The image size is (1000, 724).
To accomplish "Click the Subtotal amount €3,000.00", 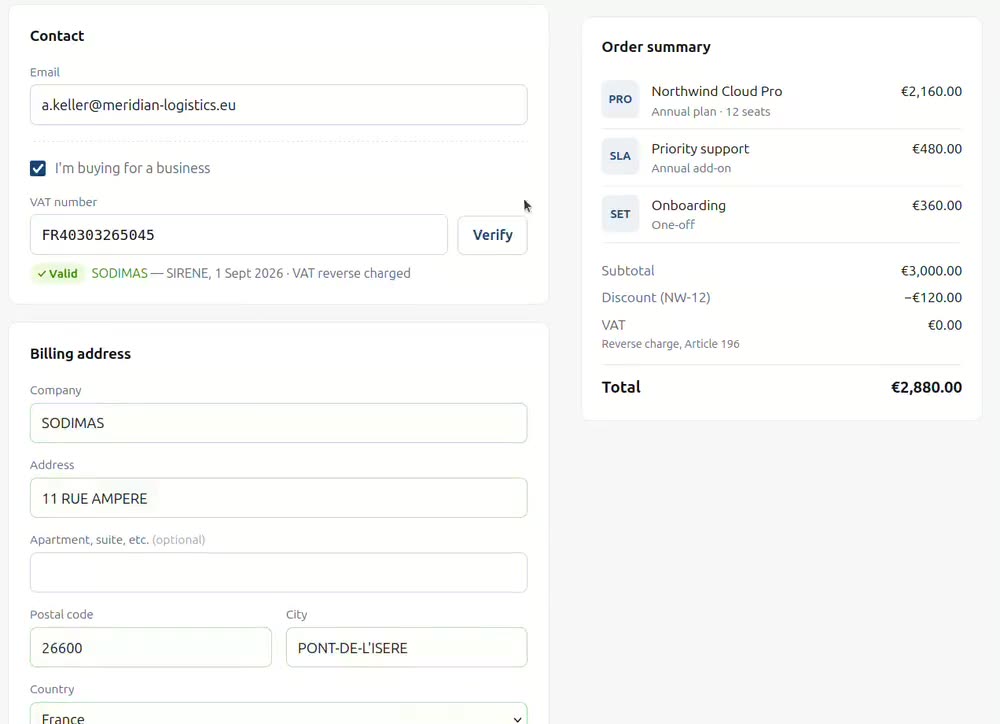I will click(x=931, y=270).
